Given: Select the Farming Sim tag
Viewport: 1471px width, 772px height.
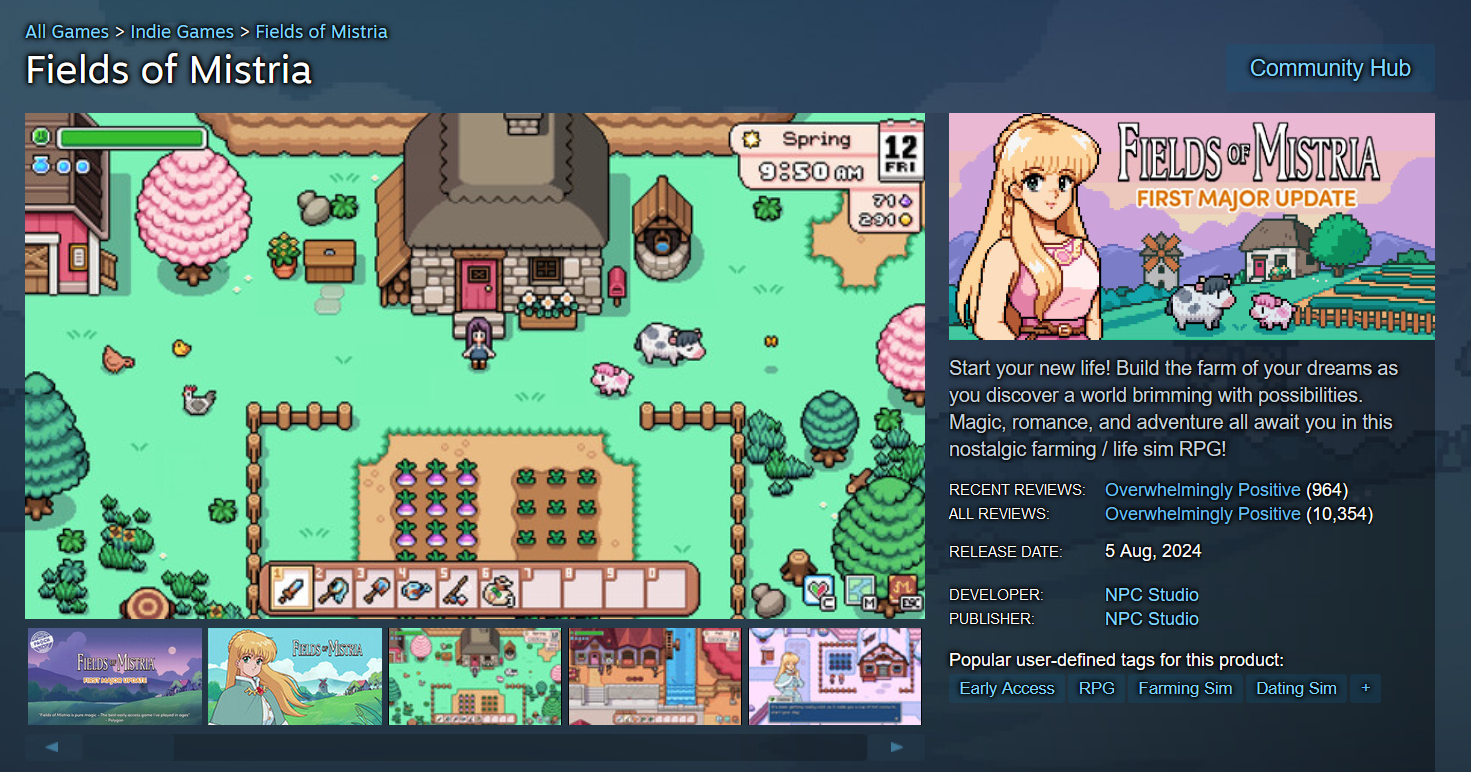Looking at the screenshot, I should (x=1185, y=688).
